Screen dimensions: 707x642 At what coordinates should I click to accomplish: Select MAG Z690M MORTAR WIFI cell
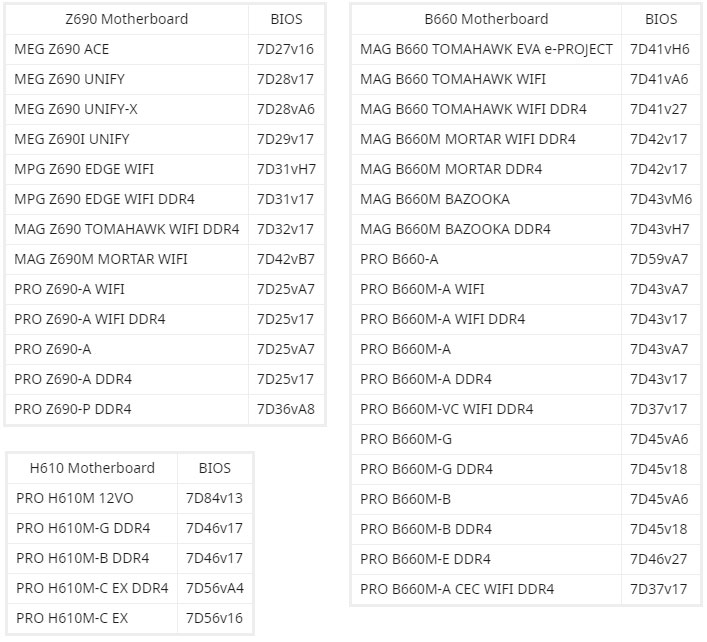[x=101, y=259]
